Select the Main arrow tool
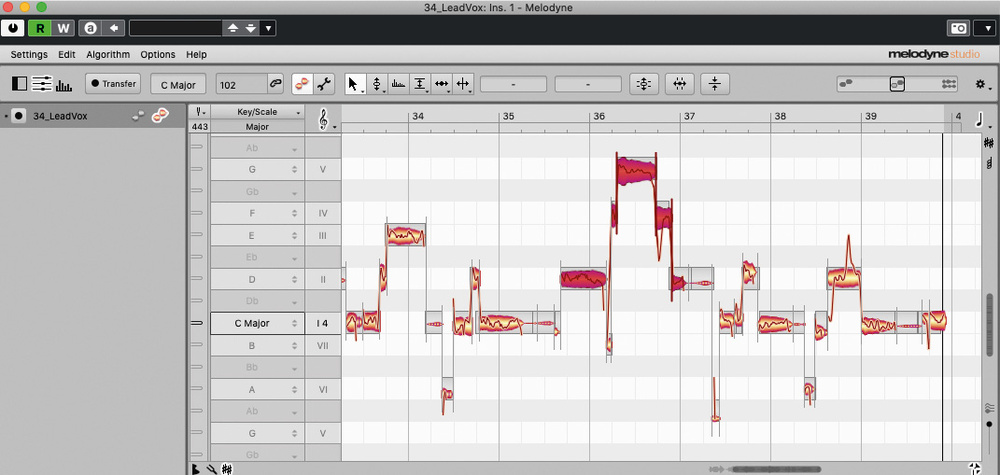Screen dimensions: 1000x475 [355, 84]
